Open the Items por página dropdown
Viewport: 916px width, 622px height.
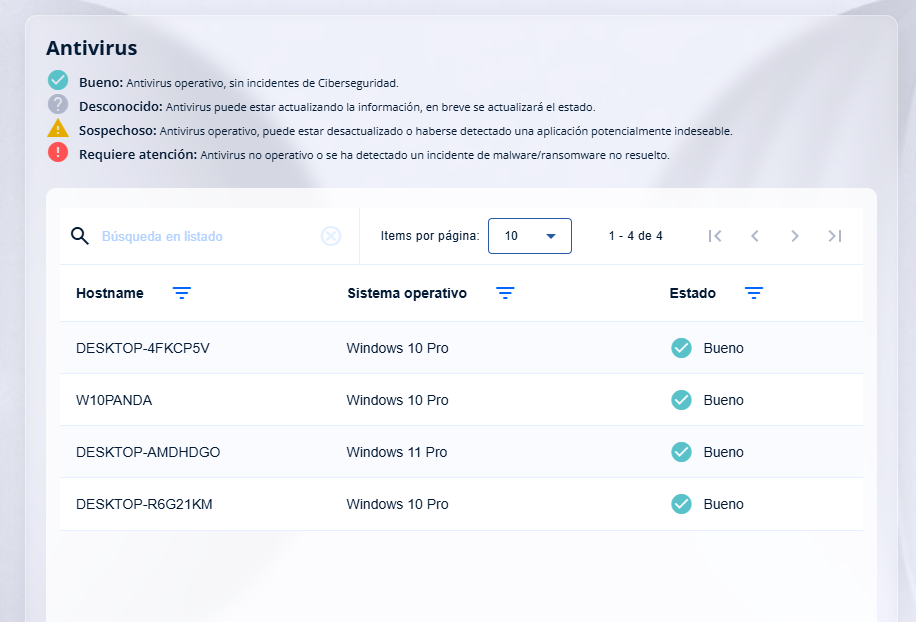530,236
